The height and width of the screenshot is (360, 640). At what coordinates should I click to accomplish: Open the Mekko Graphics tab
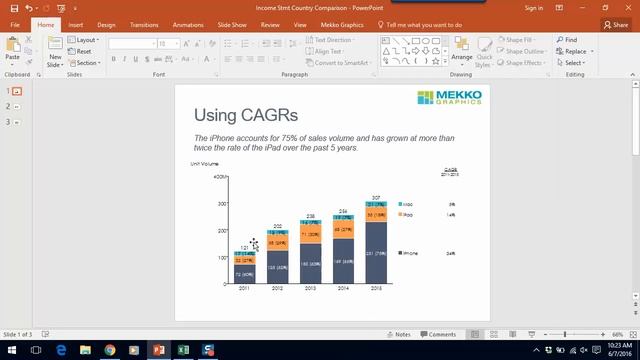[x=342, y=25]
